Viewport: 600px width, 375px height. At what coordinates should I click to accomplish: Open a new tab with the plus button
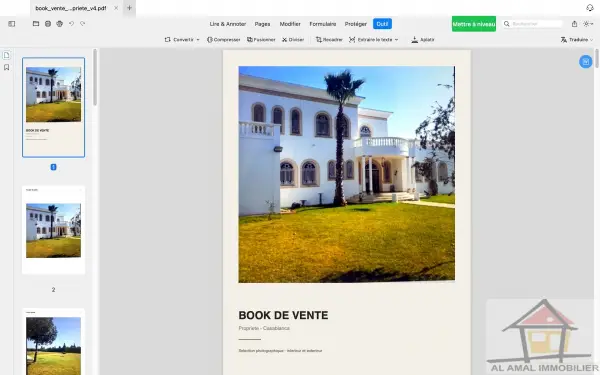(x=129, y=8)
